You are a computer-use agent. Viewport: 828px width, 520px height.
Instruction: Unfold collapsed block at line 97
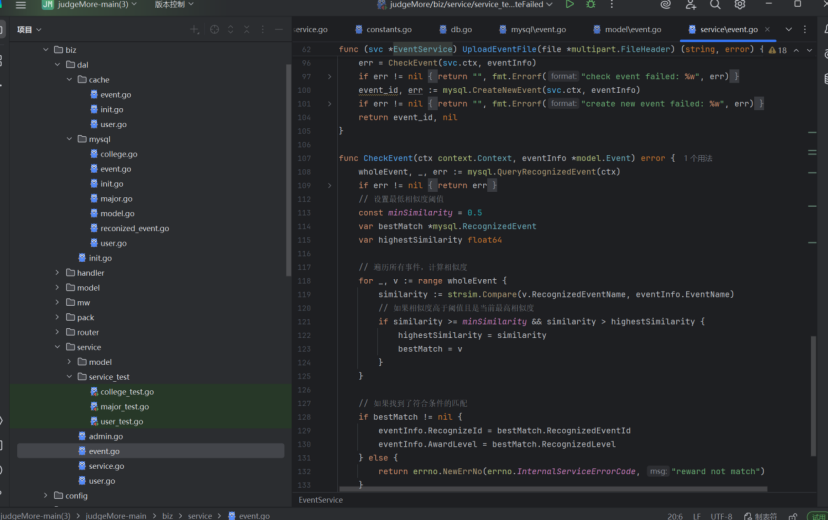pyautogui.click(x=330, y=77)
